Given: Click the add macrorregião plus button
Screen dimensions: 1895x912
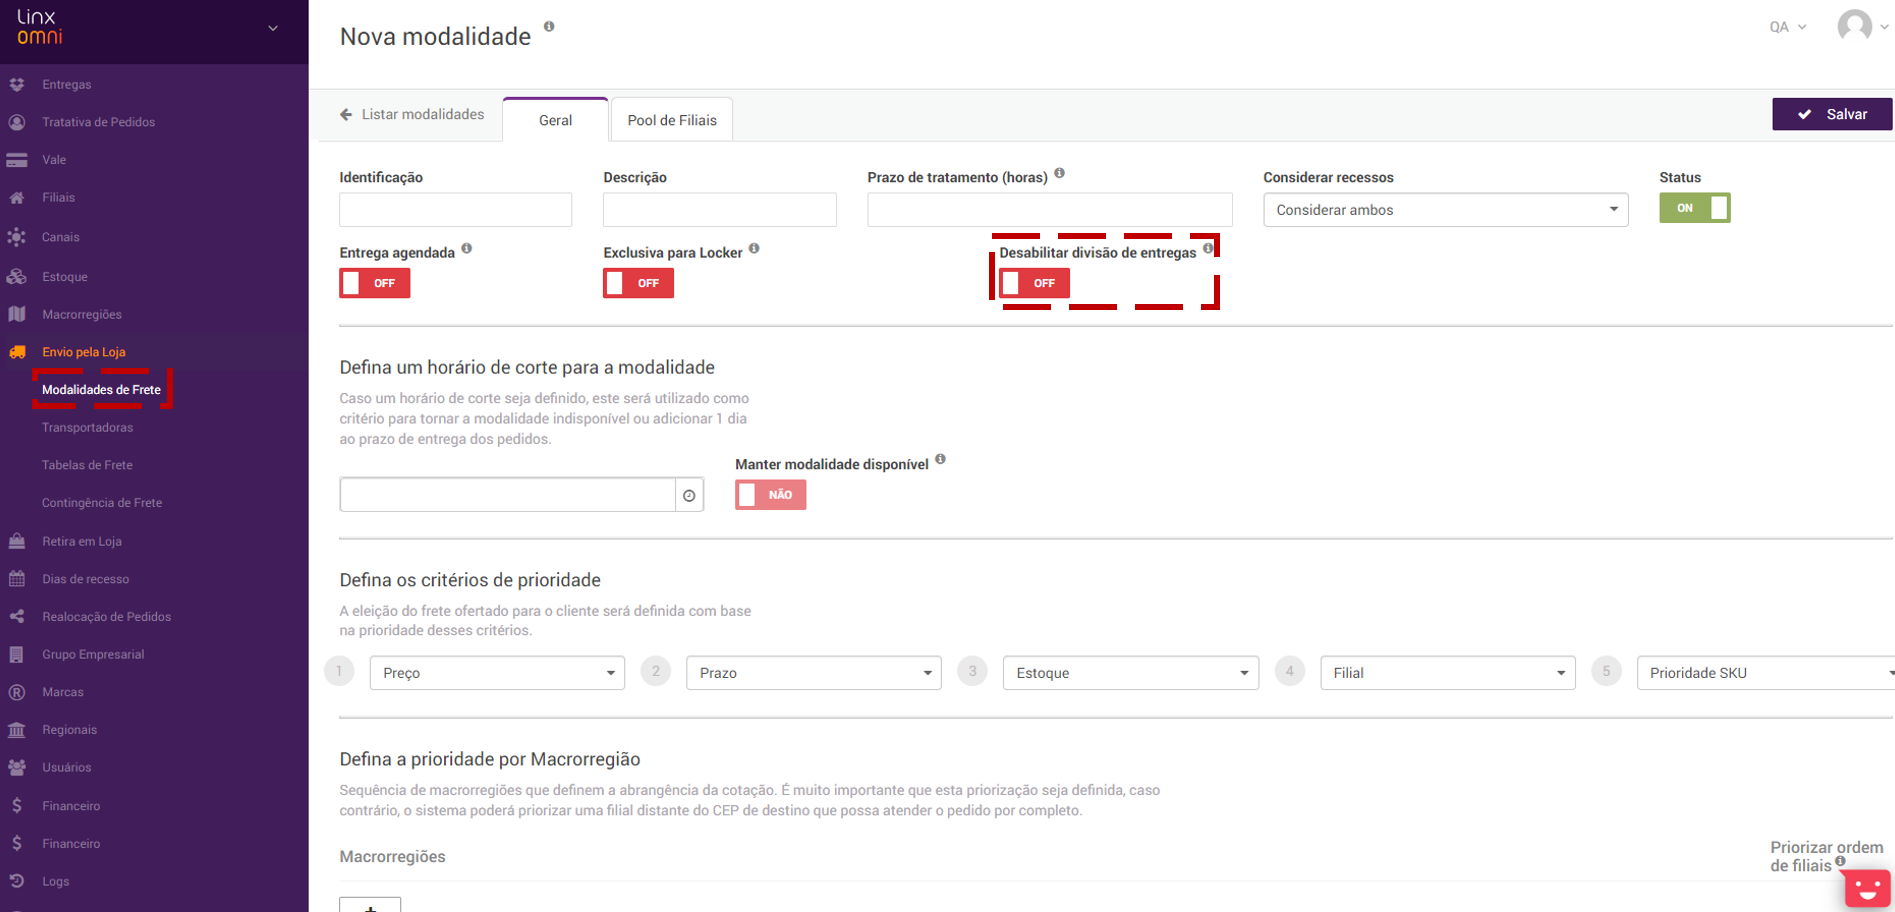Looking at the screenshot, I should point(370,905).
